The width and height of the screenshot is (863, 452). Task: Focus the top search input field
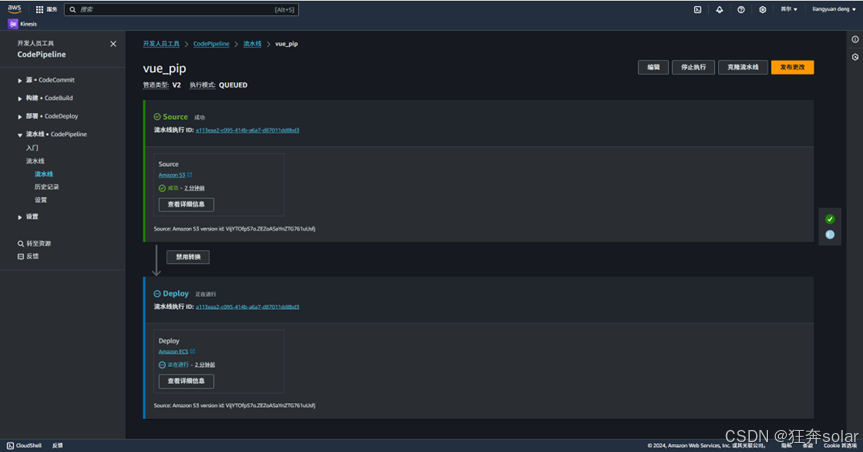pyautogui.click(x=182, y=9)
